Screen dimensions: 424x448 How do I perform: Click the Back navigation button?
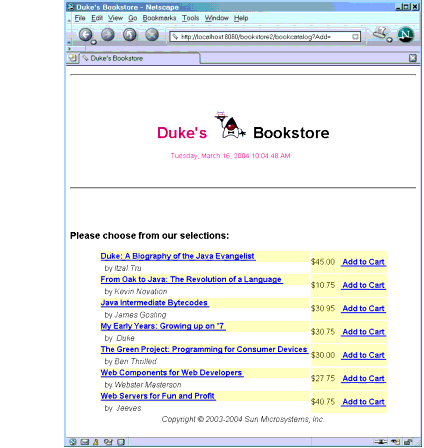pyautogui.click(x=85, y=35)
